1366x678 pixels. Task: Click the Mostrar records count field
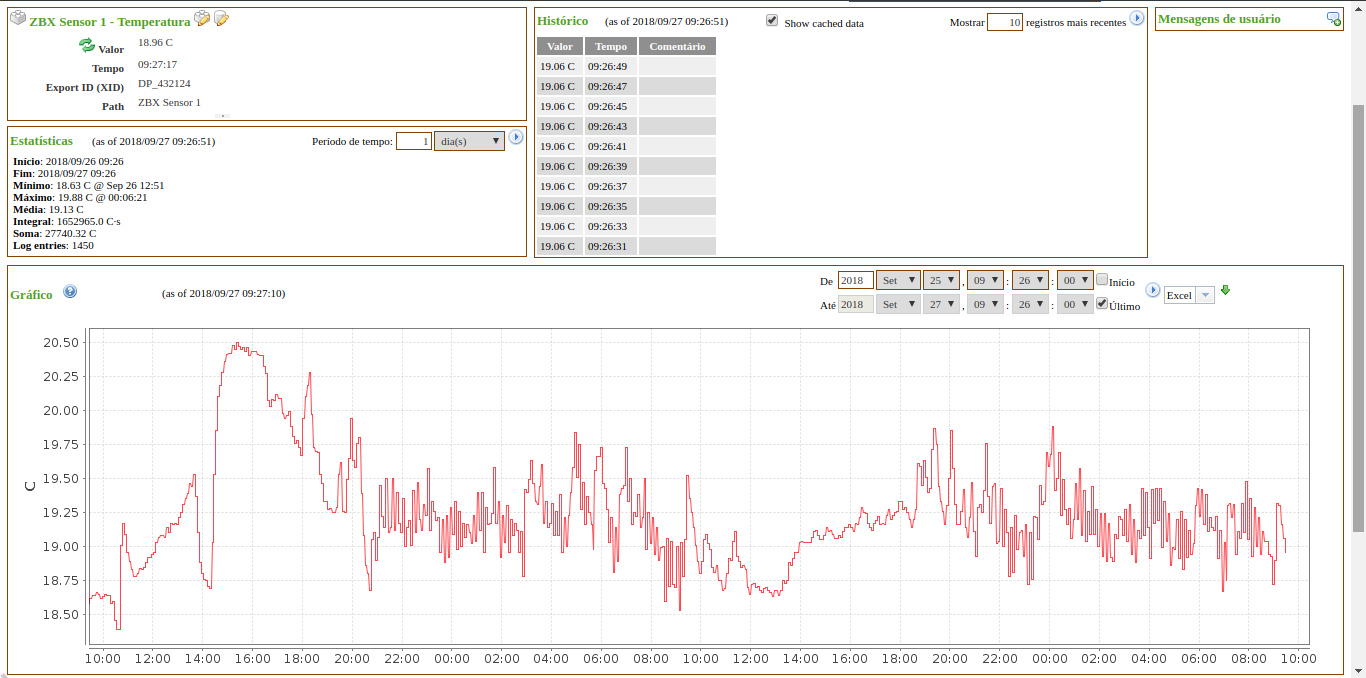point(1005,22)
